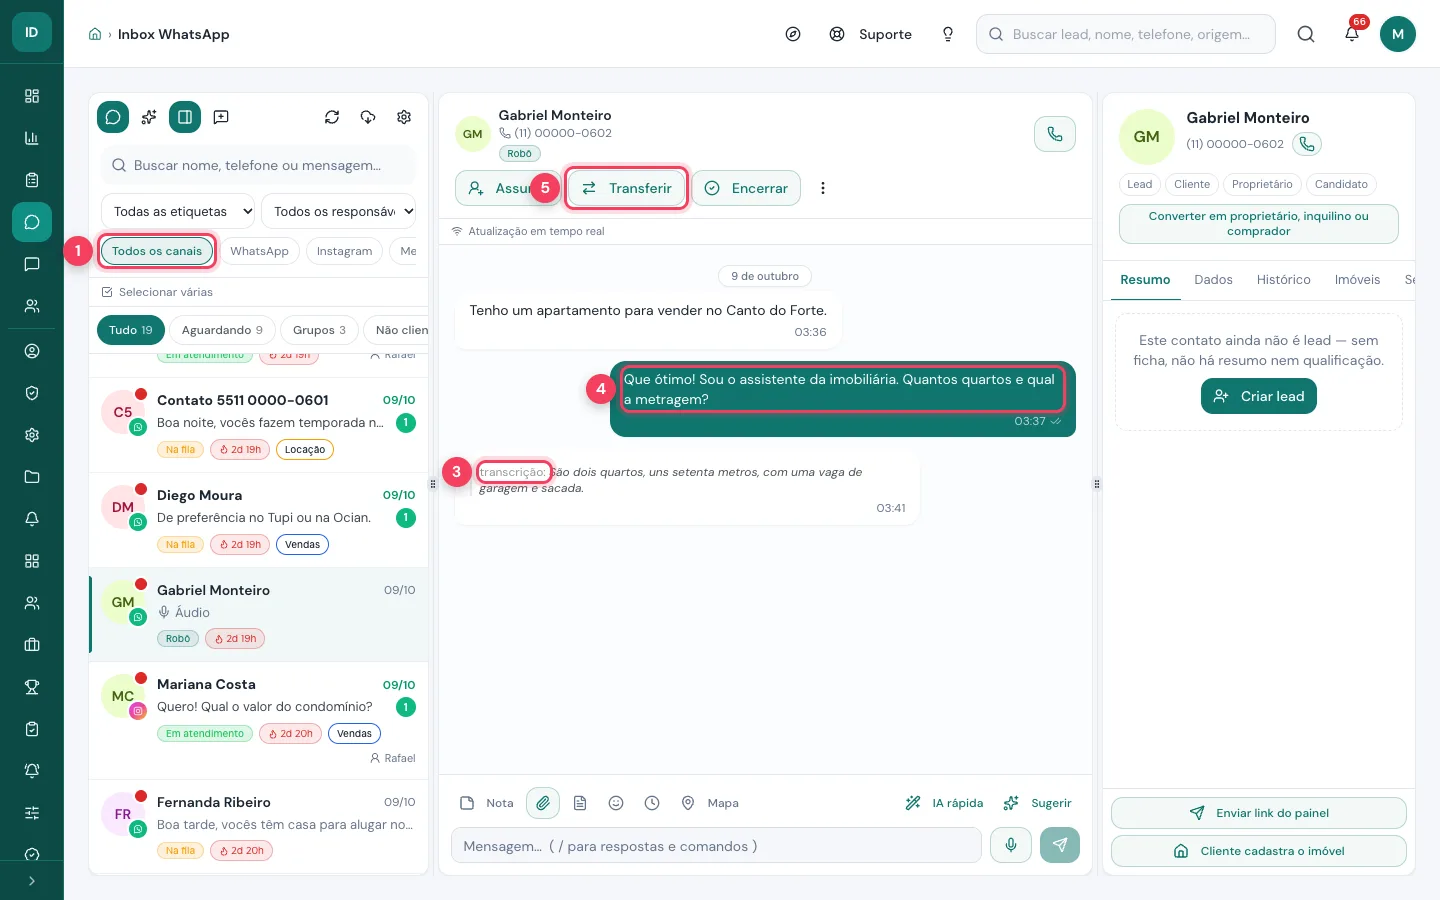Viewport: 1440px width, 900px height.
Task: Record audio with the microphone button
Action: [x=1011, y=845]
